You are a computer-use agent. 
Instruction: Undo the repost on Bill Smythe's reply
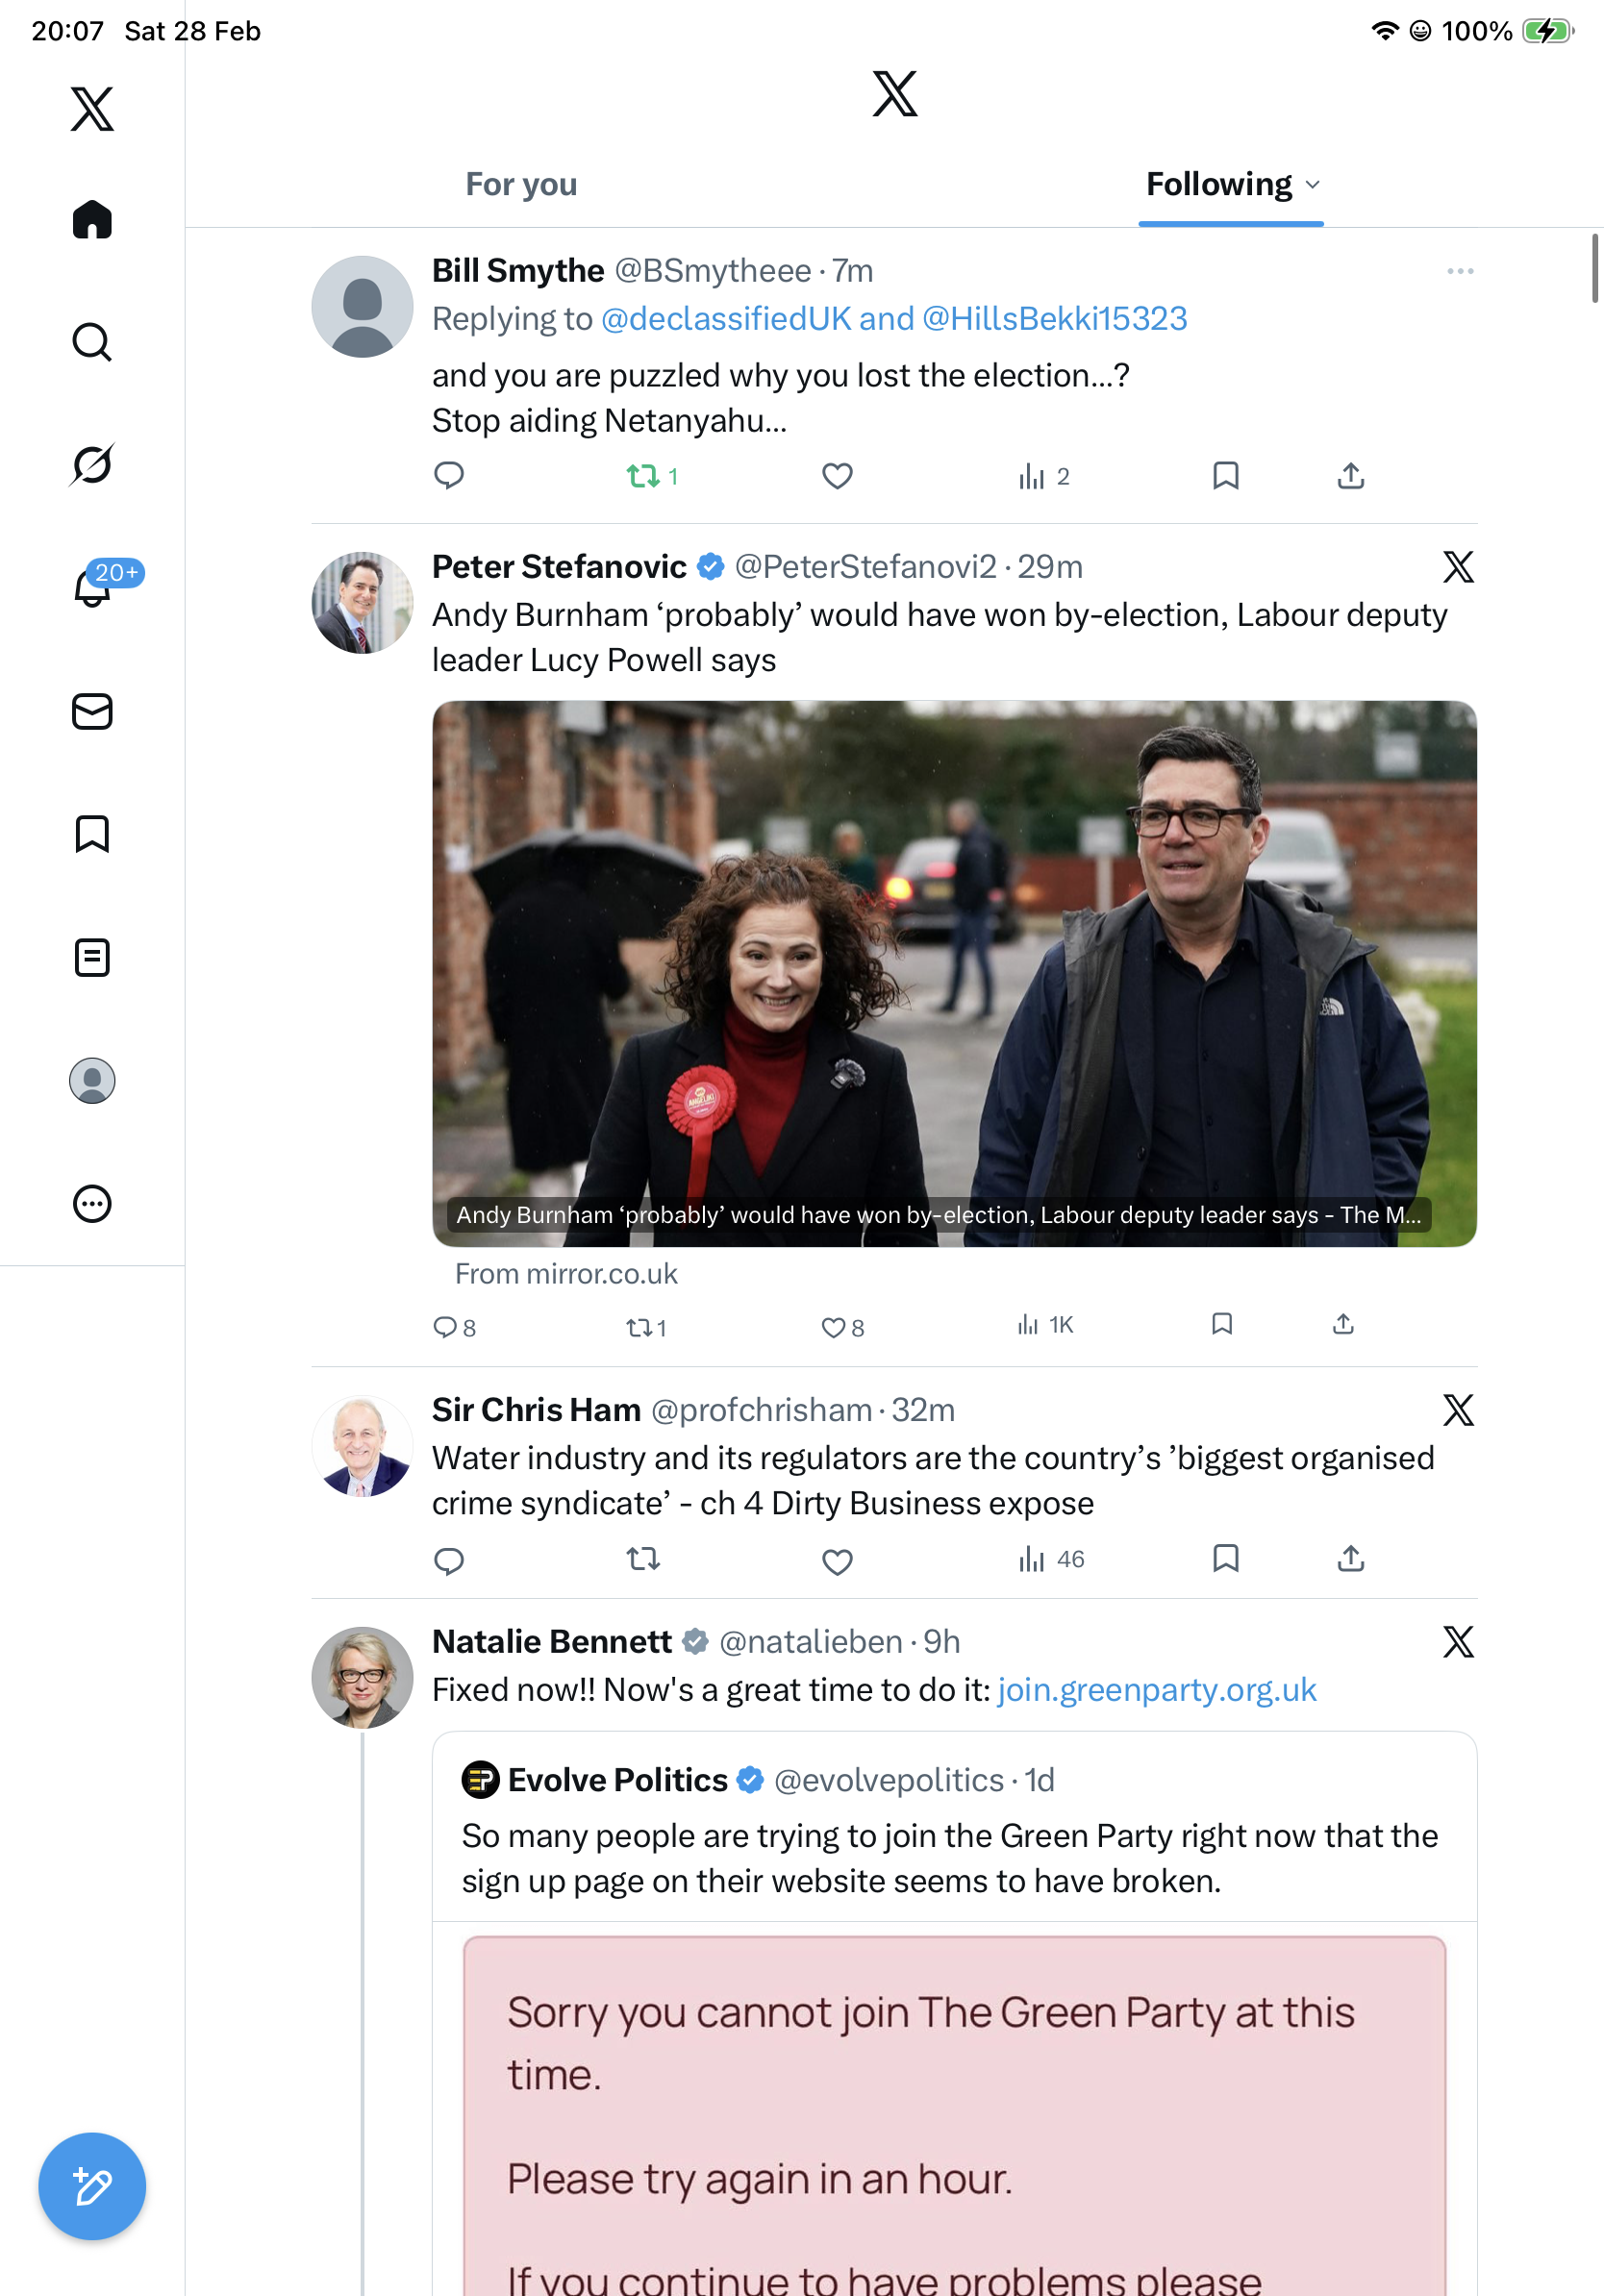tap(643, 476)
